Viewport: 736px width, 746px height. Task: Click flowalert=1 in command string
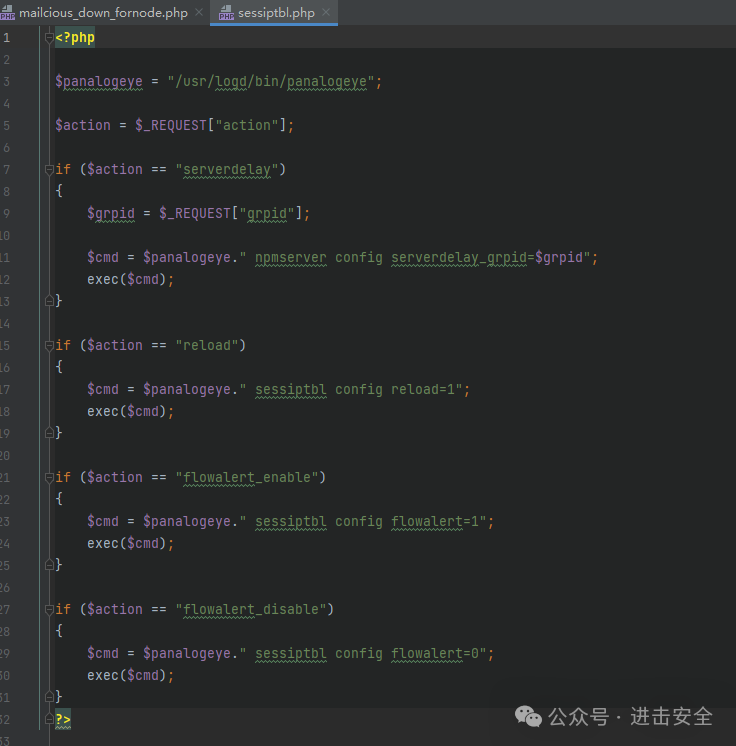click(435, 521)
